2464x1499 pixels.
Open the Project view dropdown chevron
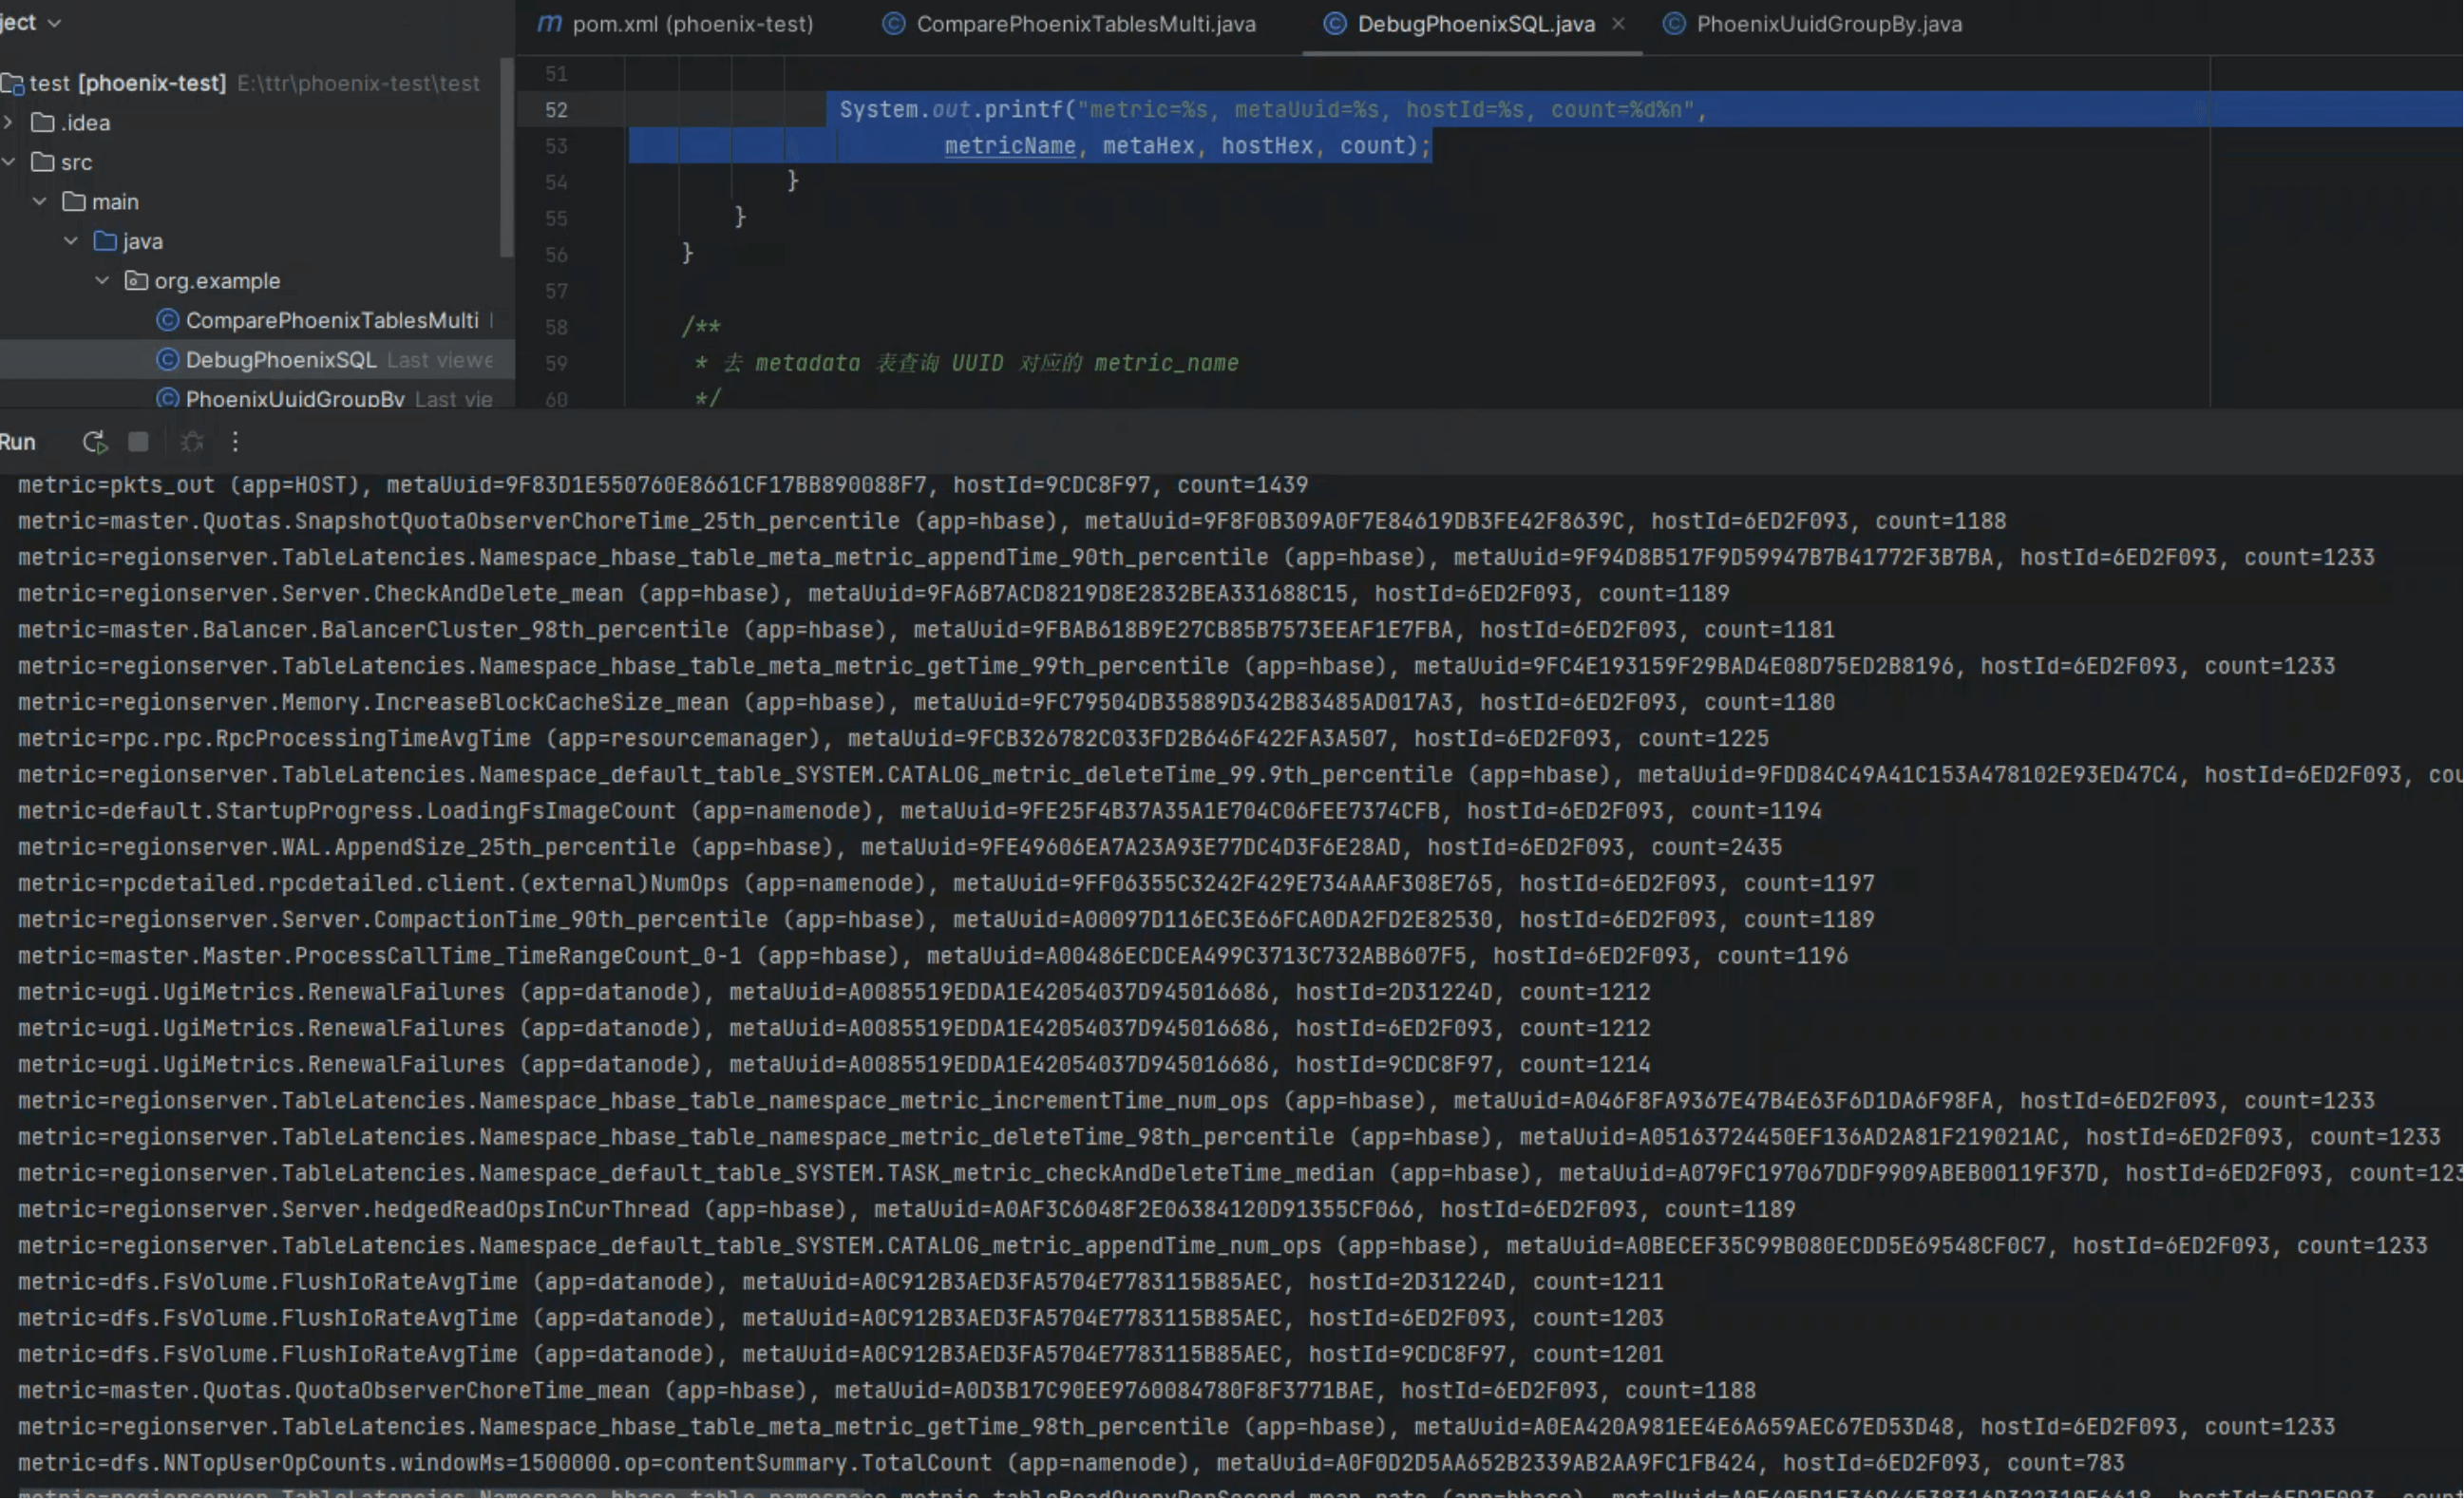[x=54, y=23]
